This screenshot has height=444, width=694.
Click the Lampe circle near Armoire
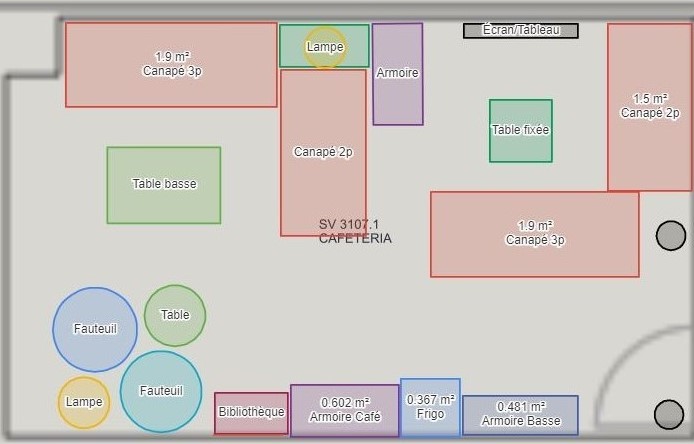pos(325,47)
